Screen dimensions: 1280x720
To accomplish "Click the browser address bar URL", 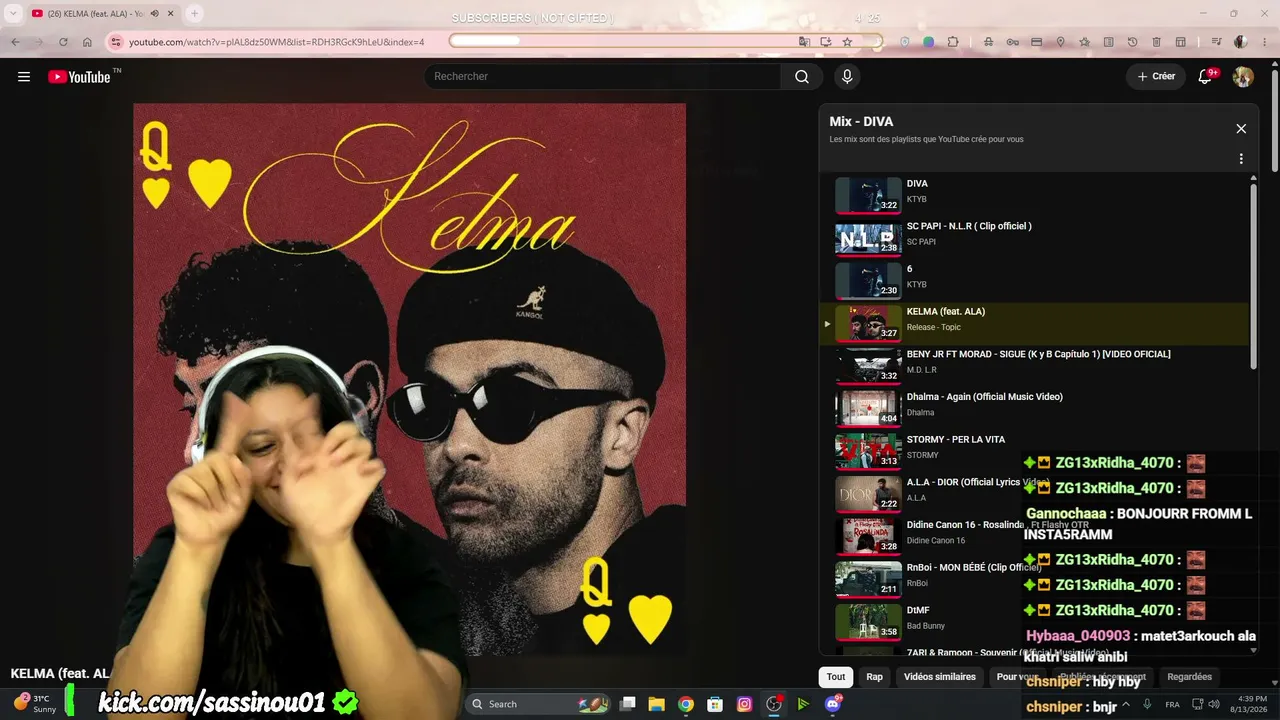I will click(277, 42).
